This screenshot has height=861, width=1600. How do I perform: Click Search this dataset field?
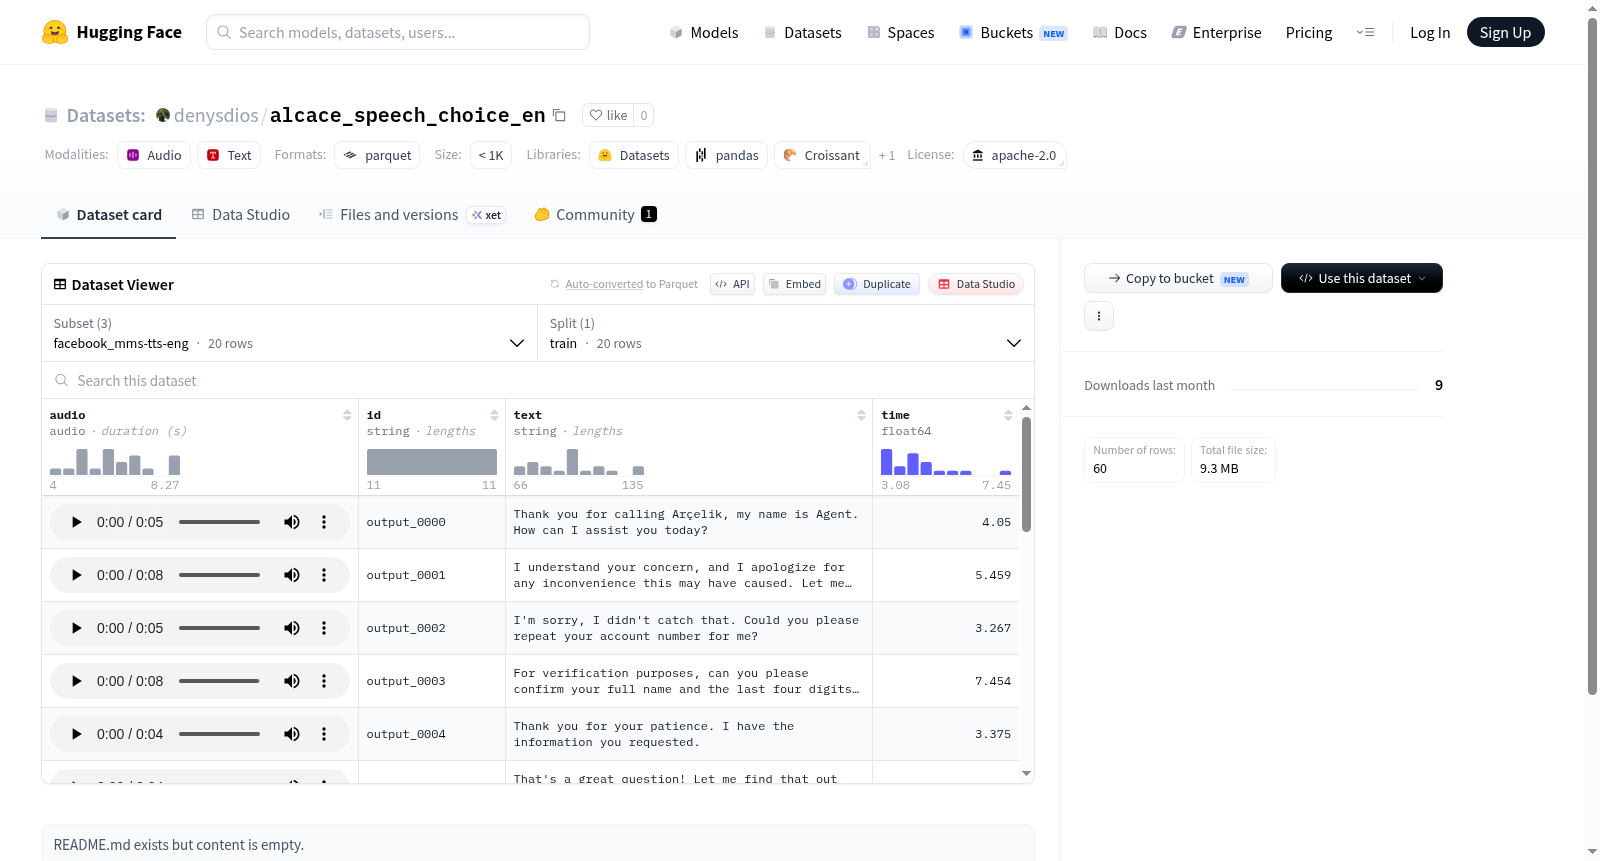[538, 380]
